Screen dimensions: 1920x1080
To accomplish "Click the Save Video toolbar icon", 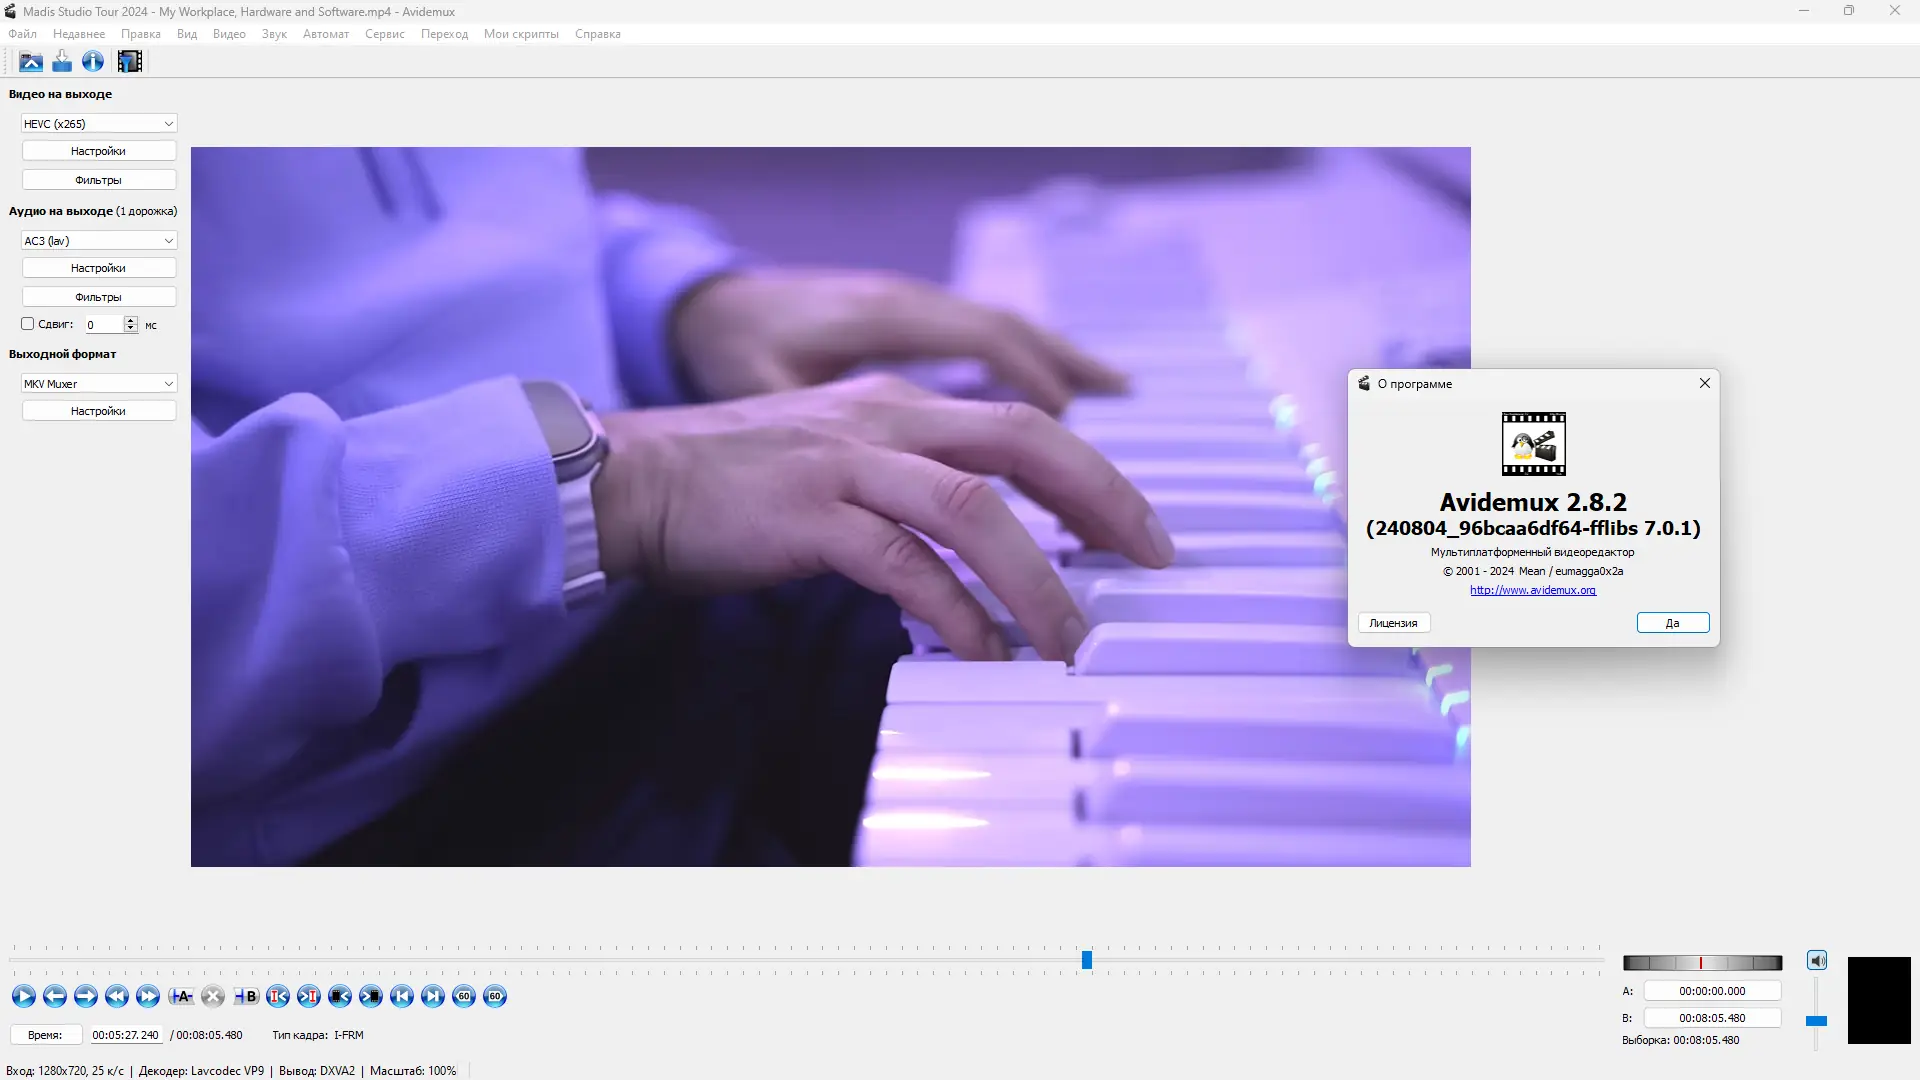I will coord(62,62).
